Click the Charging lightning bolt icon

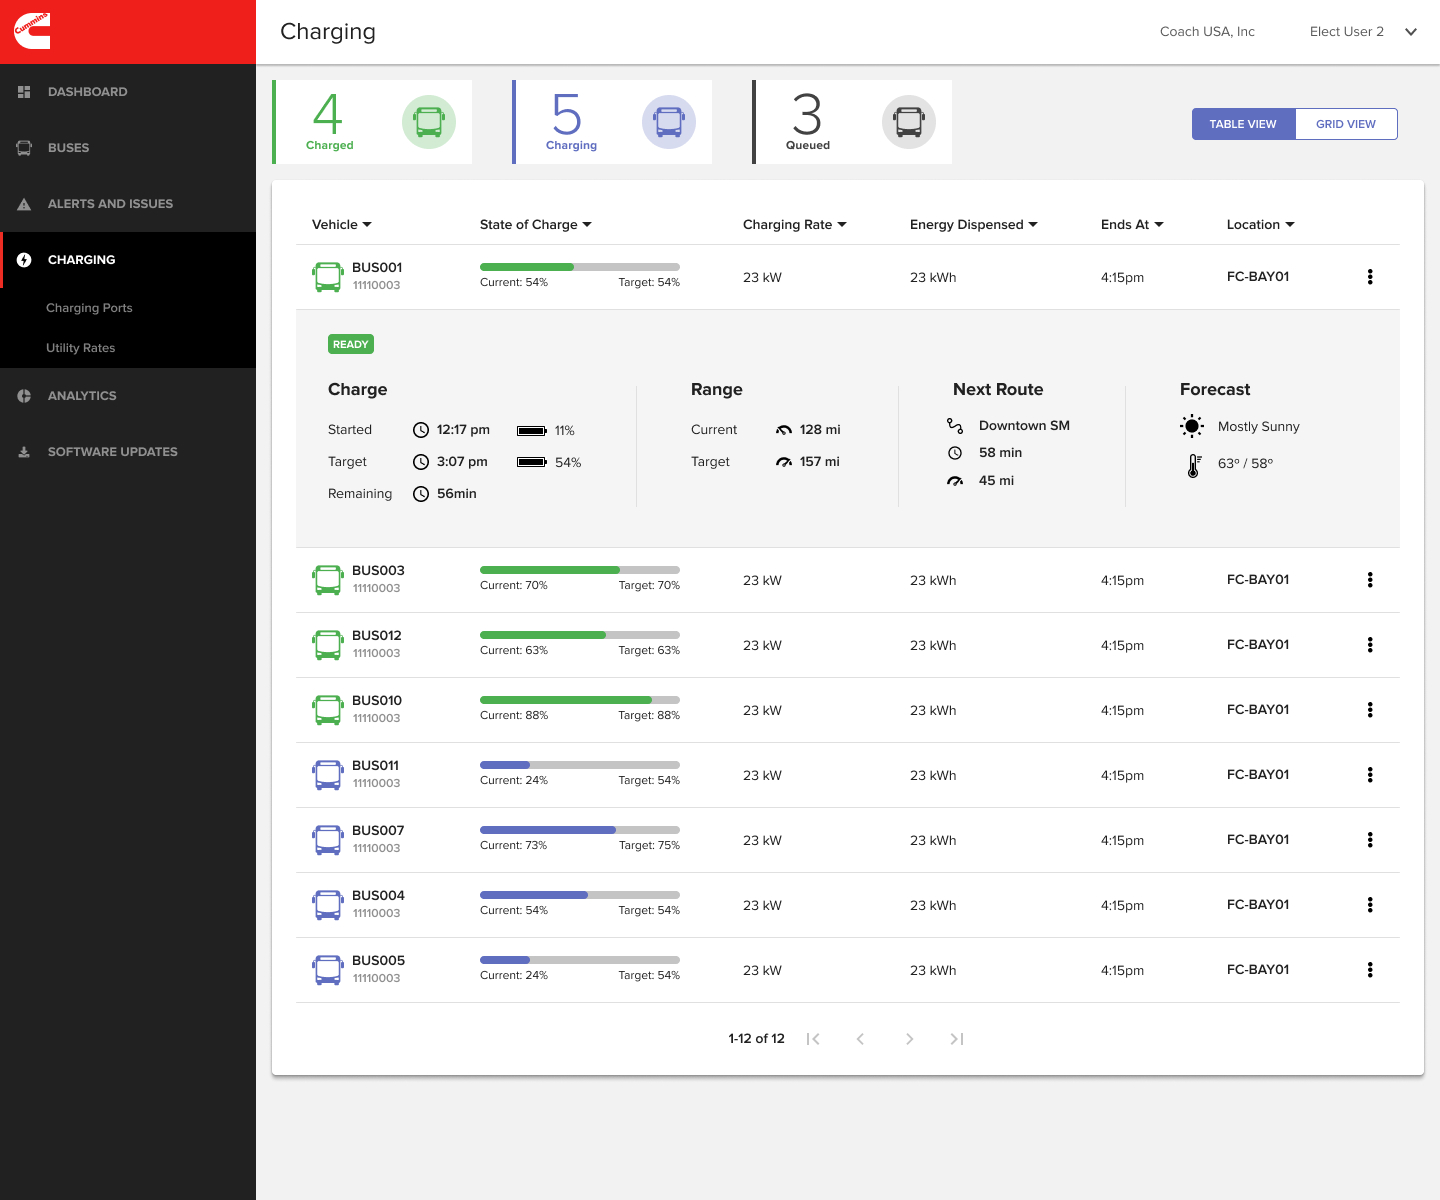point(24,260)
